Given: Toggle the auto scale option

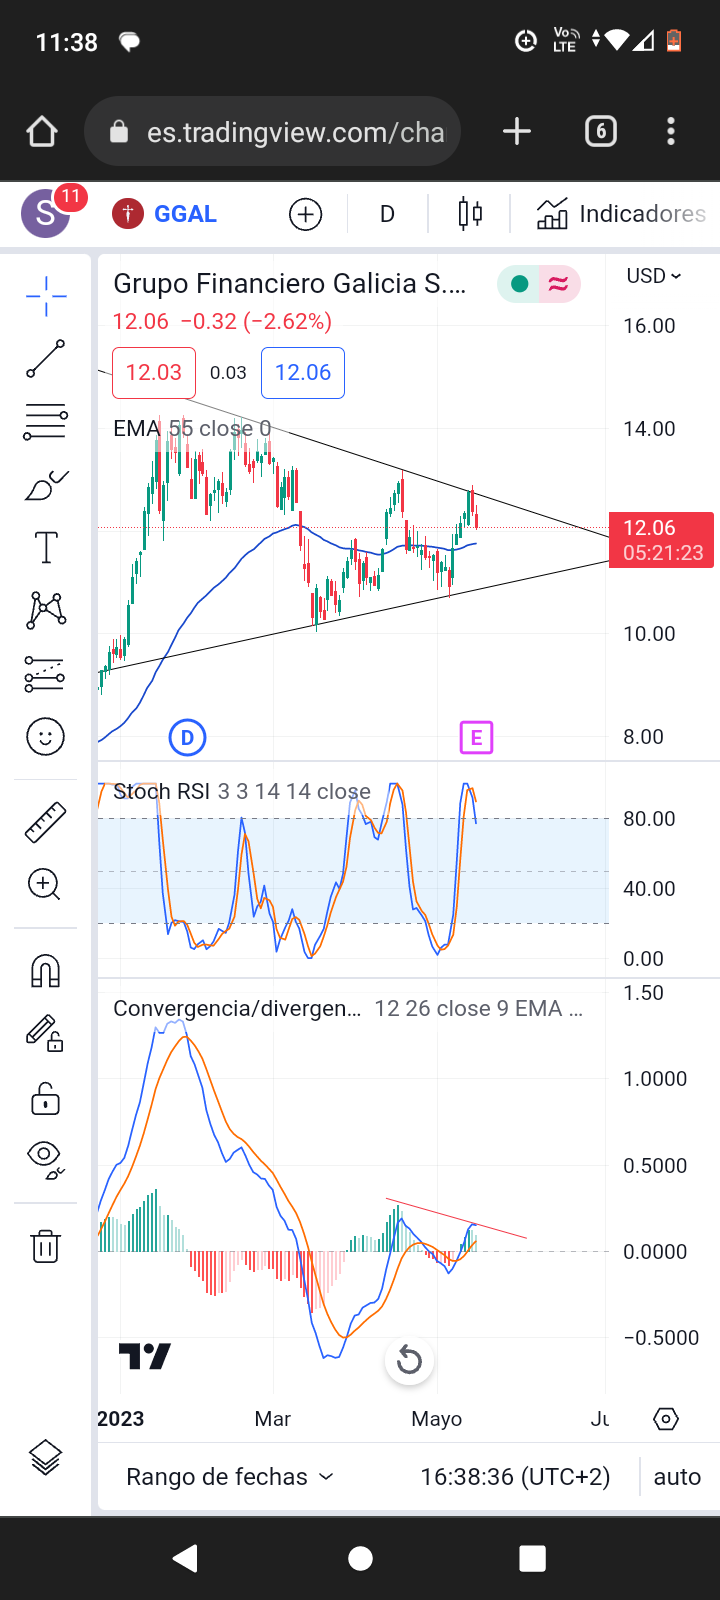Looking at the screenshot, I should (677, 1477).
